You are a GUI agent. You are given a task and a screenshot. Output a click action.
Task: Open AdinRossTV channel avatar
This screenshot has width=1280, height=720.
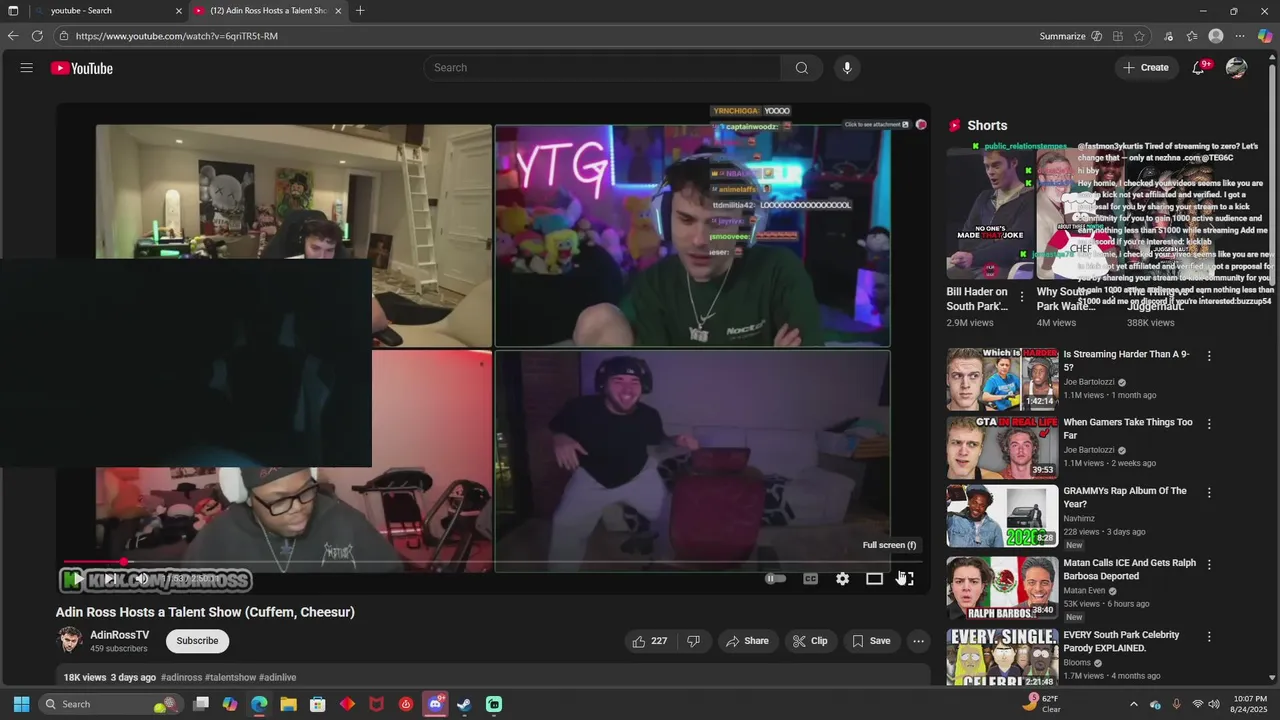tap(70, 640)
